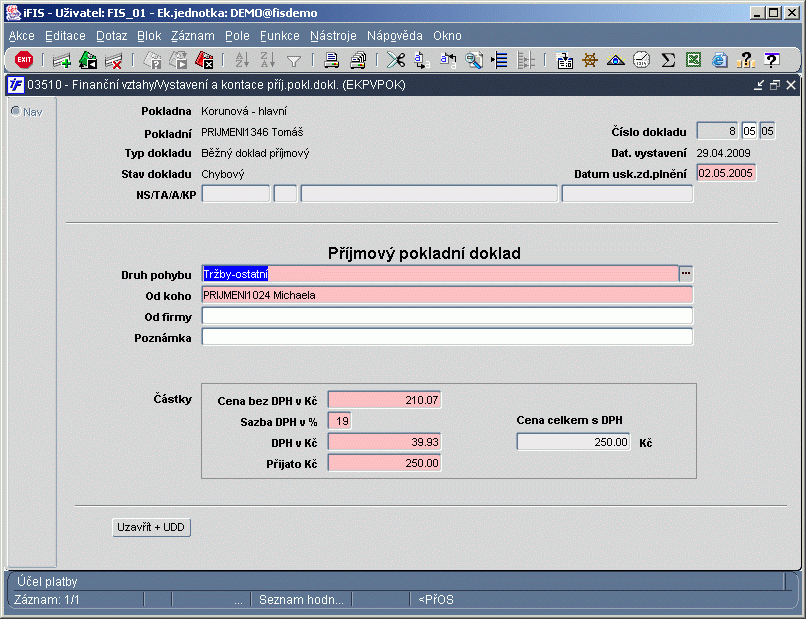Click the Od firmy input field
This screenshot has width=806, height=619.
[x=447, y=316]
